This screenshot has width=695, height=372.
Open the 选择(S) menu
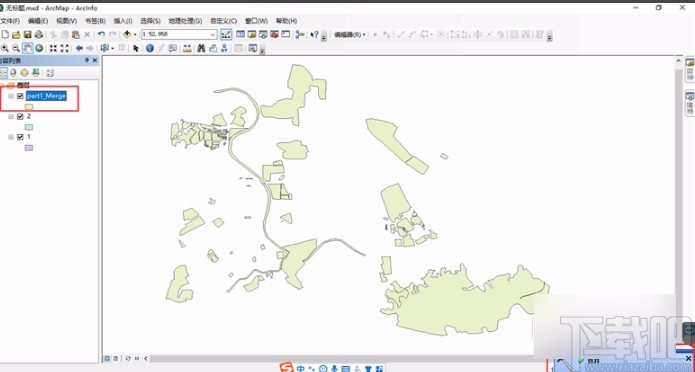tap(150, 21)
